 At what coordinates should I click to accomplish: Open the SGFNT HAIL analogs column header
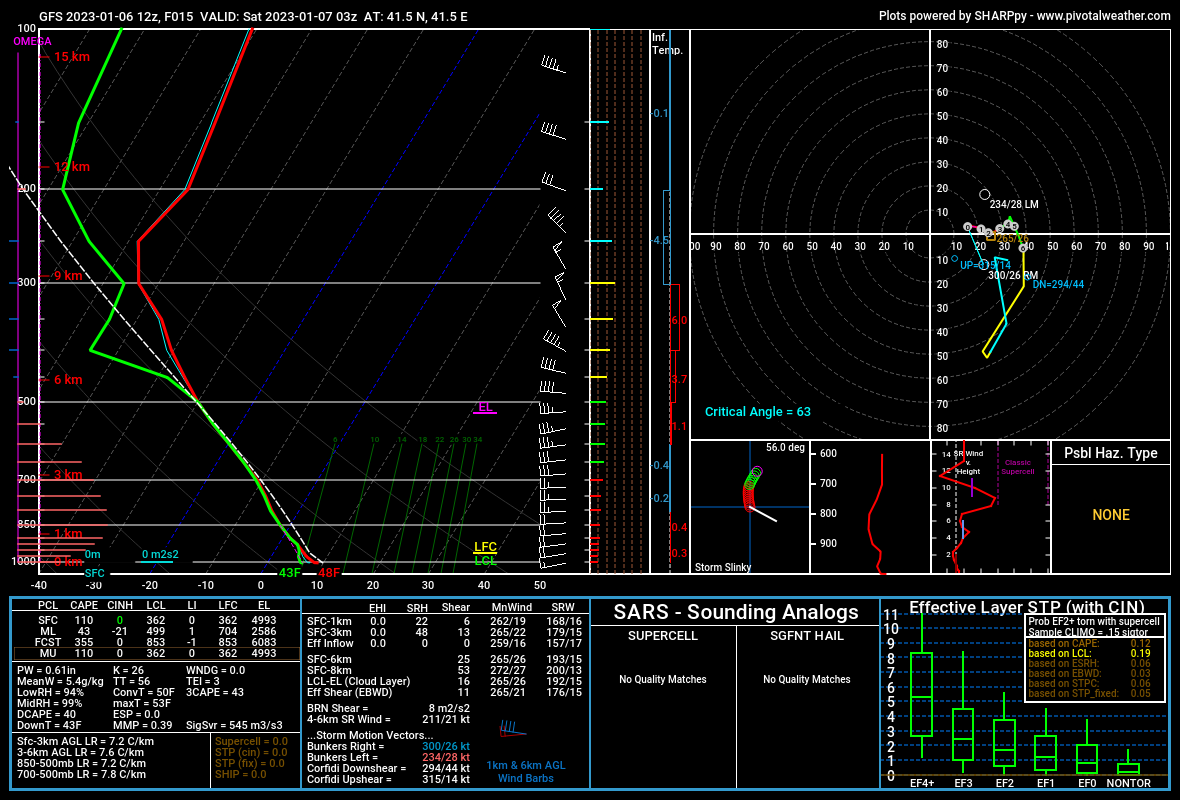(807, 636)
